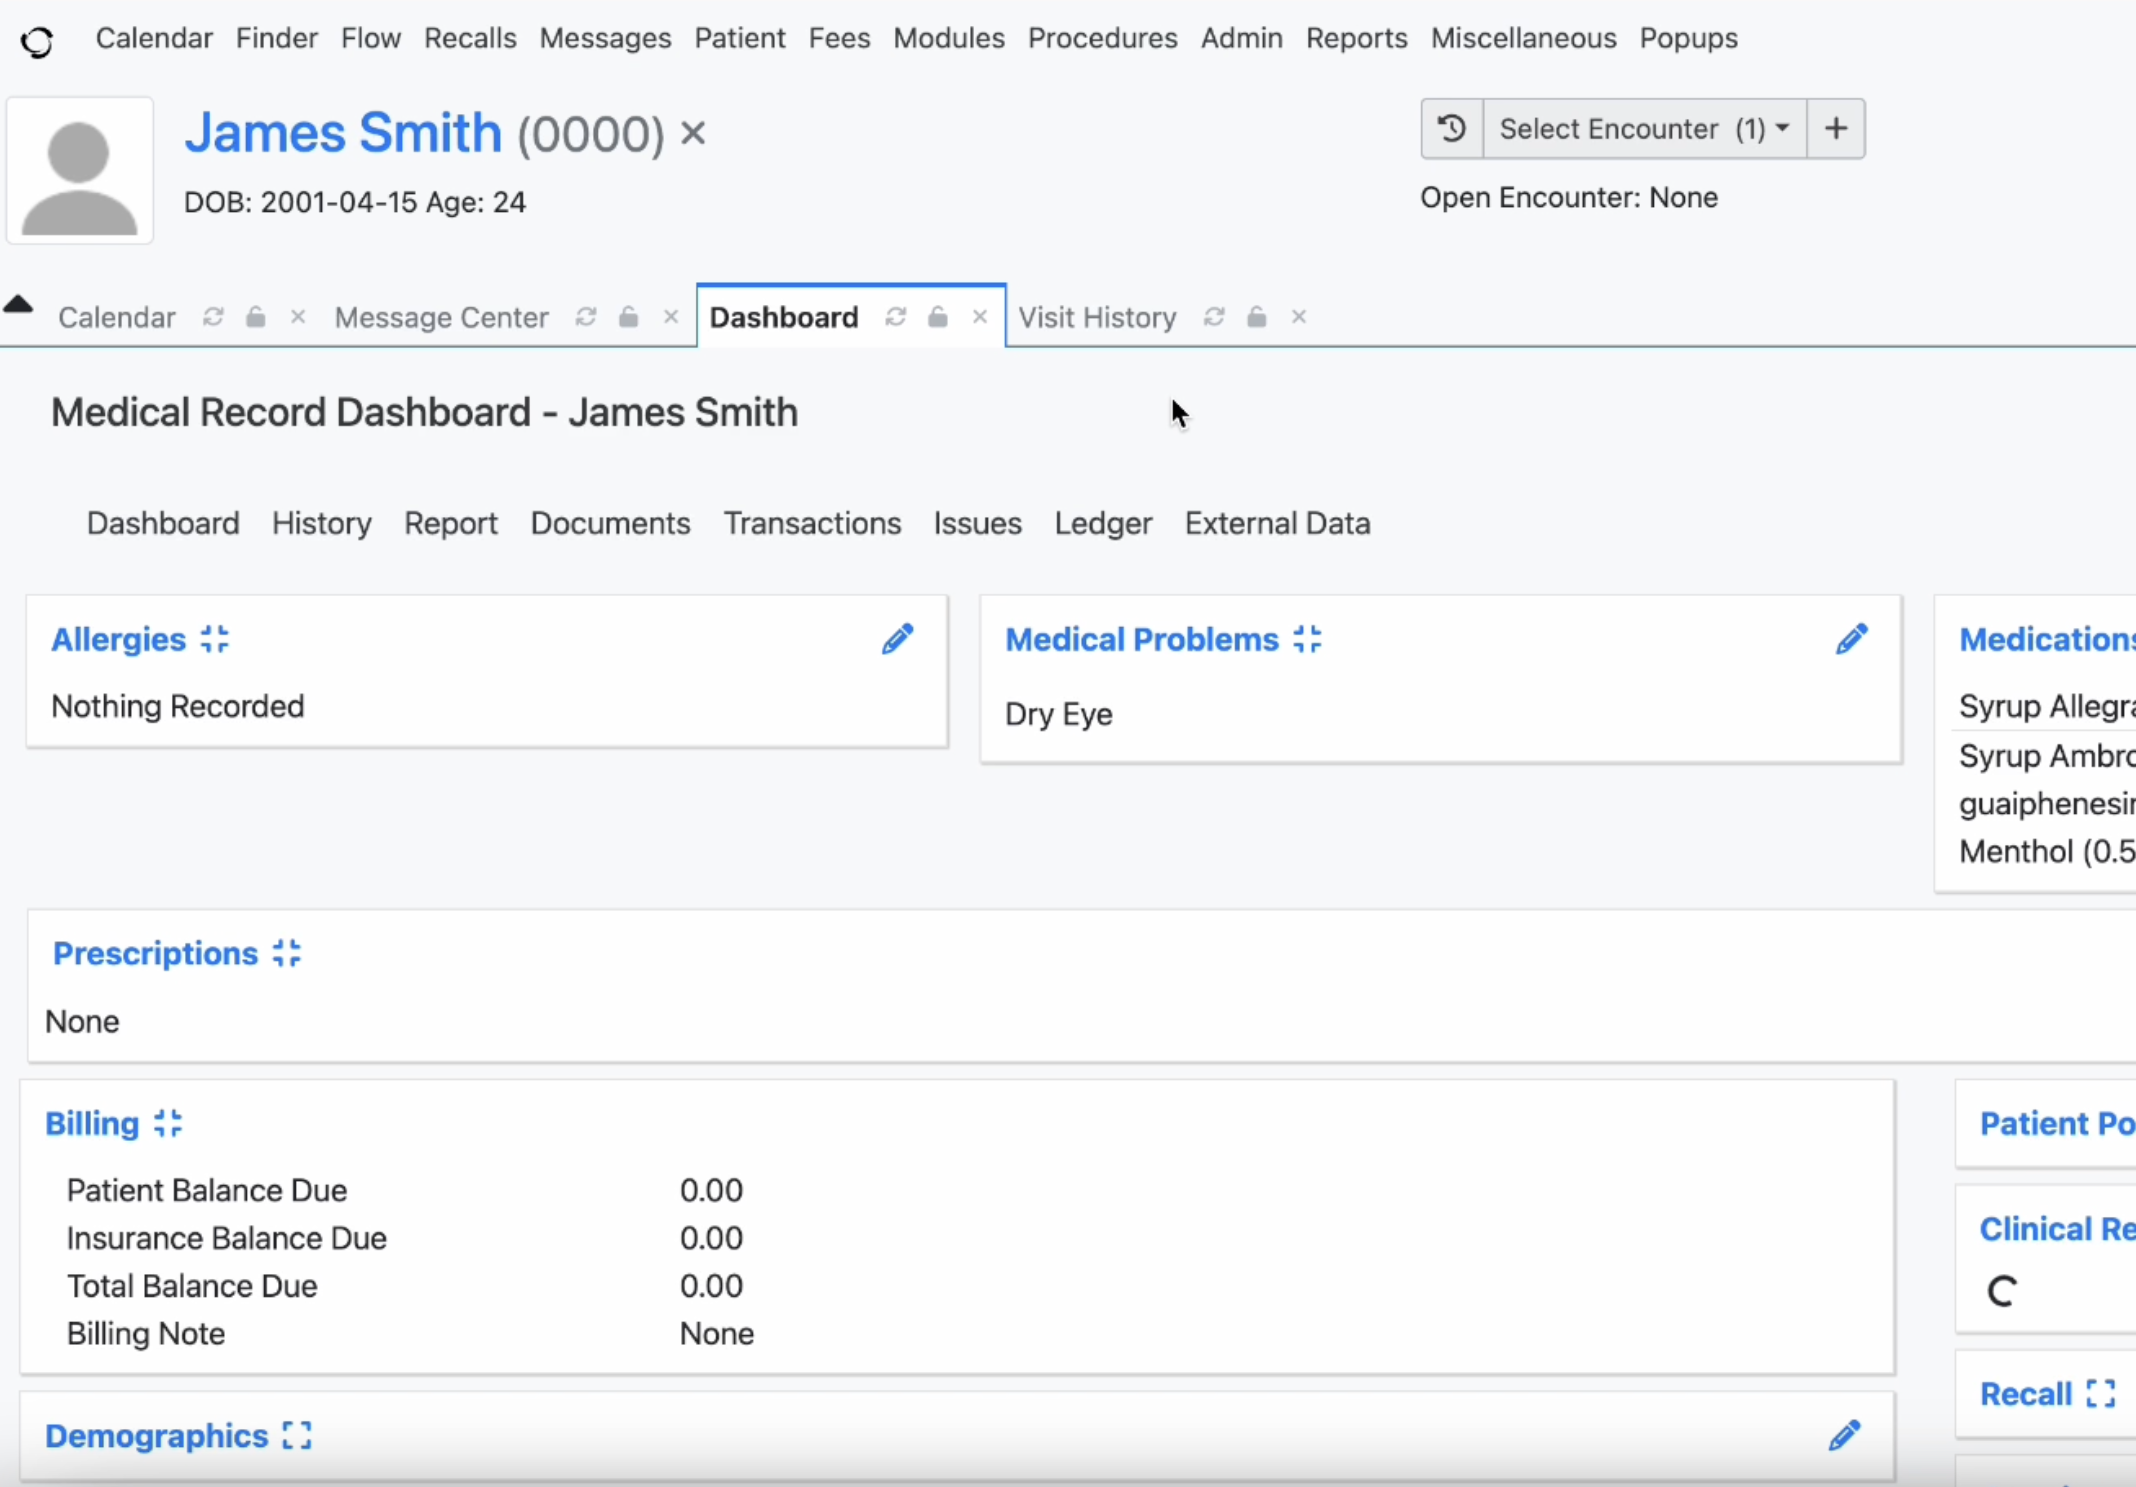Switch to the Visit History tab
This screenshot has height=1487, width=2136.
(1097, 317)
